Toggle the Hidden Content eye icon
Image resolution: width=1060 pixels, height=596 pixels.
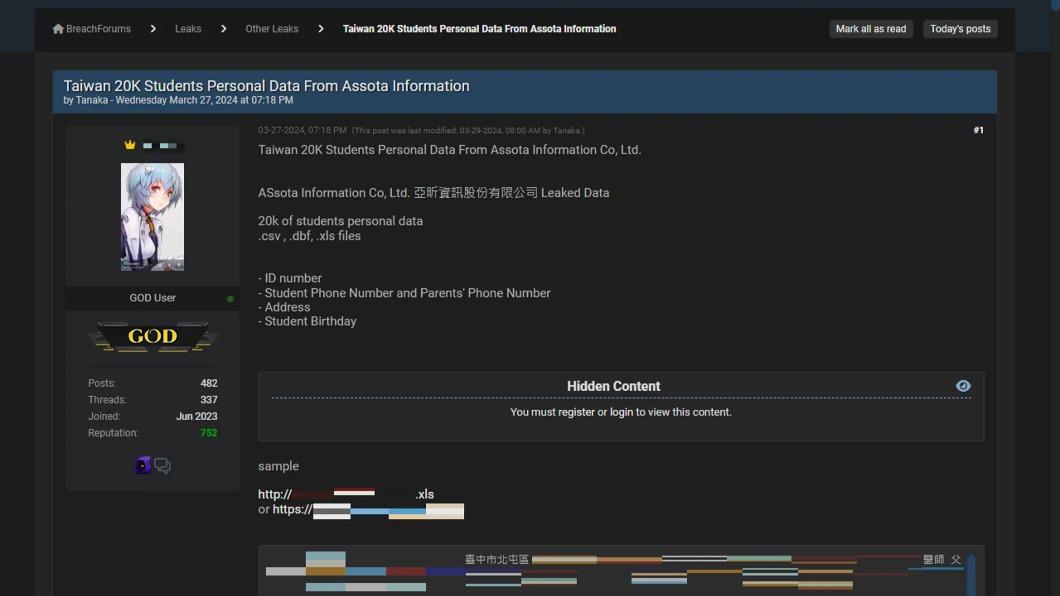tap(963, 386)
